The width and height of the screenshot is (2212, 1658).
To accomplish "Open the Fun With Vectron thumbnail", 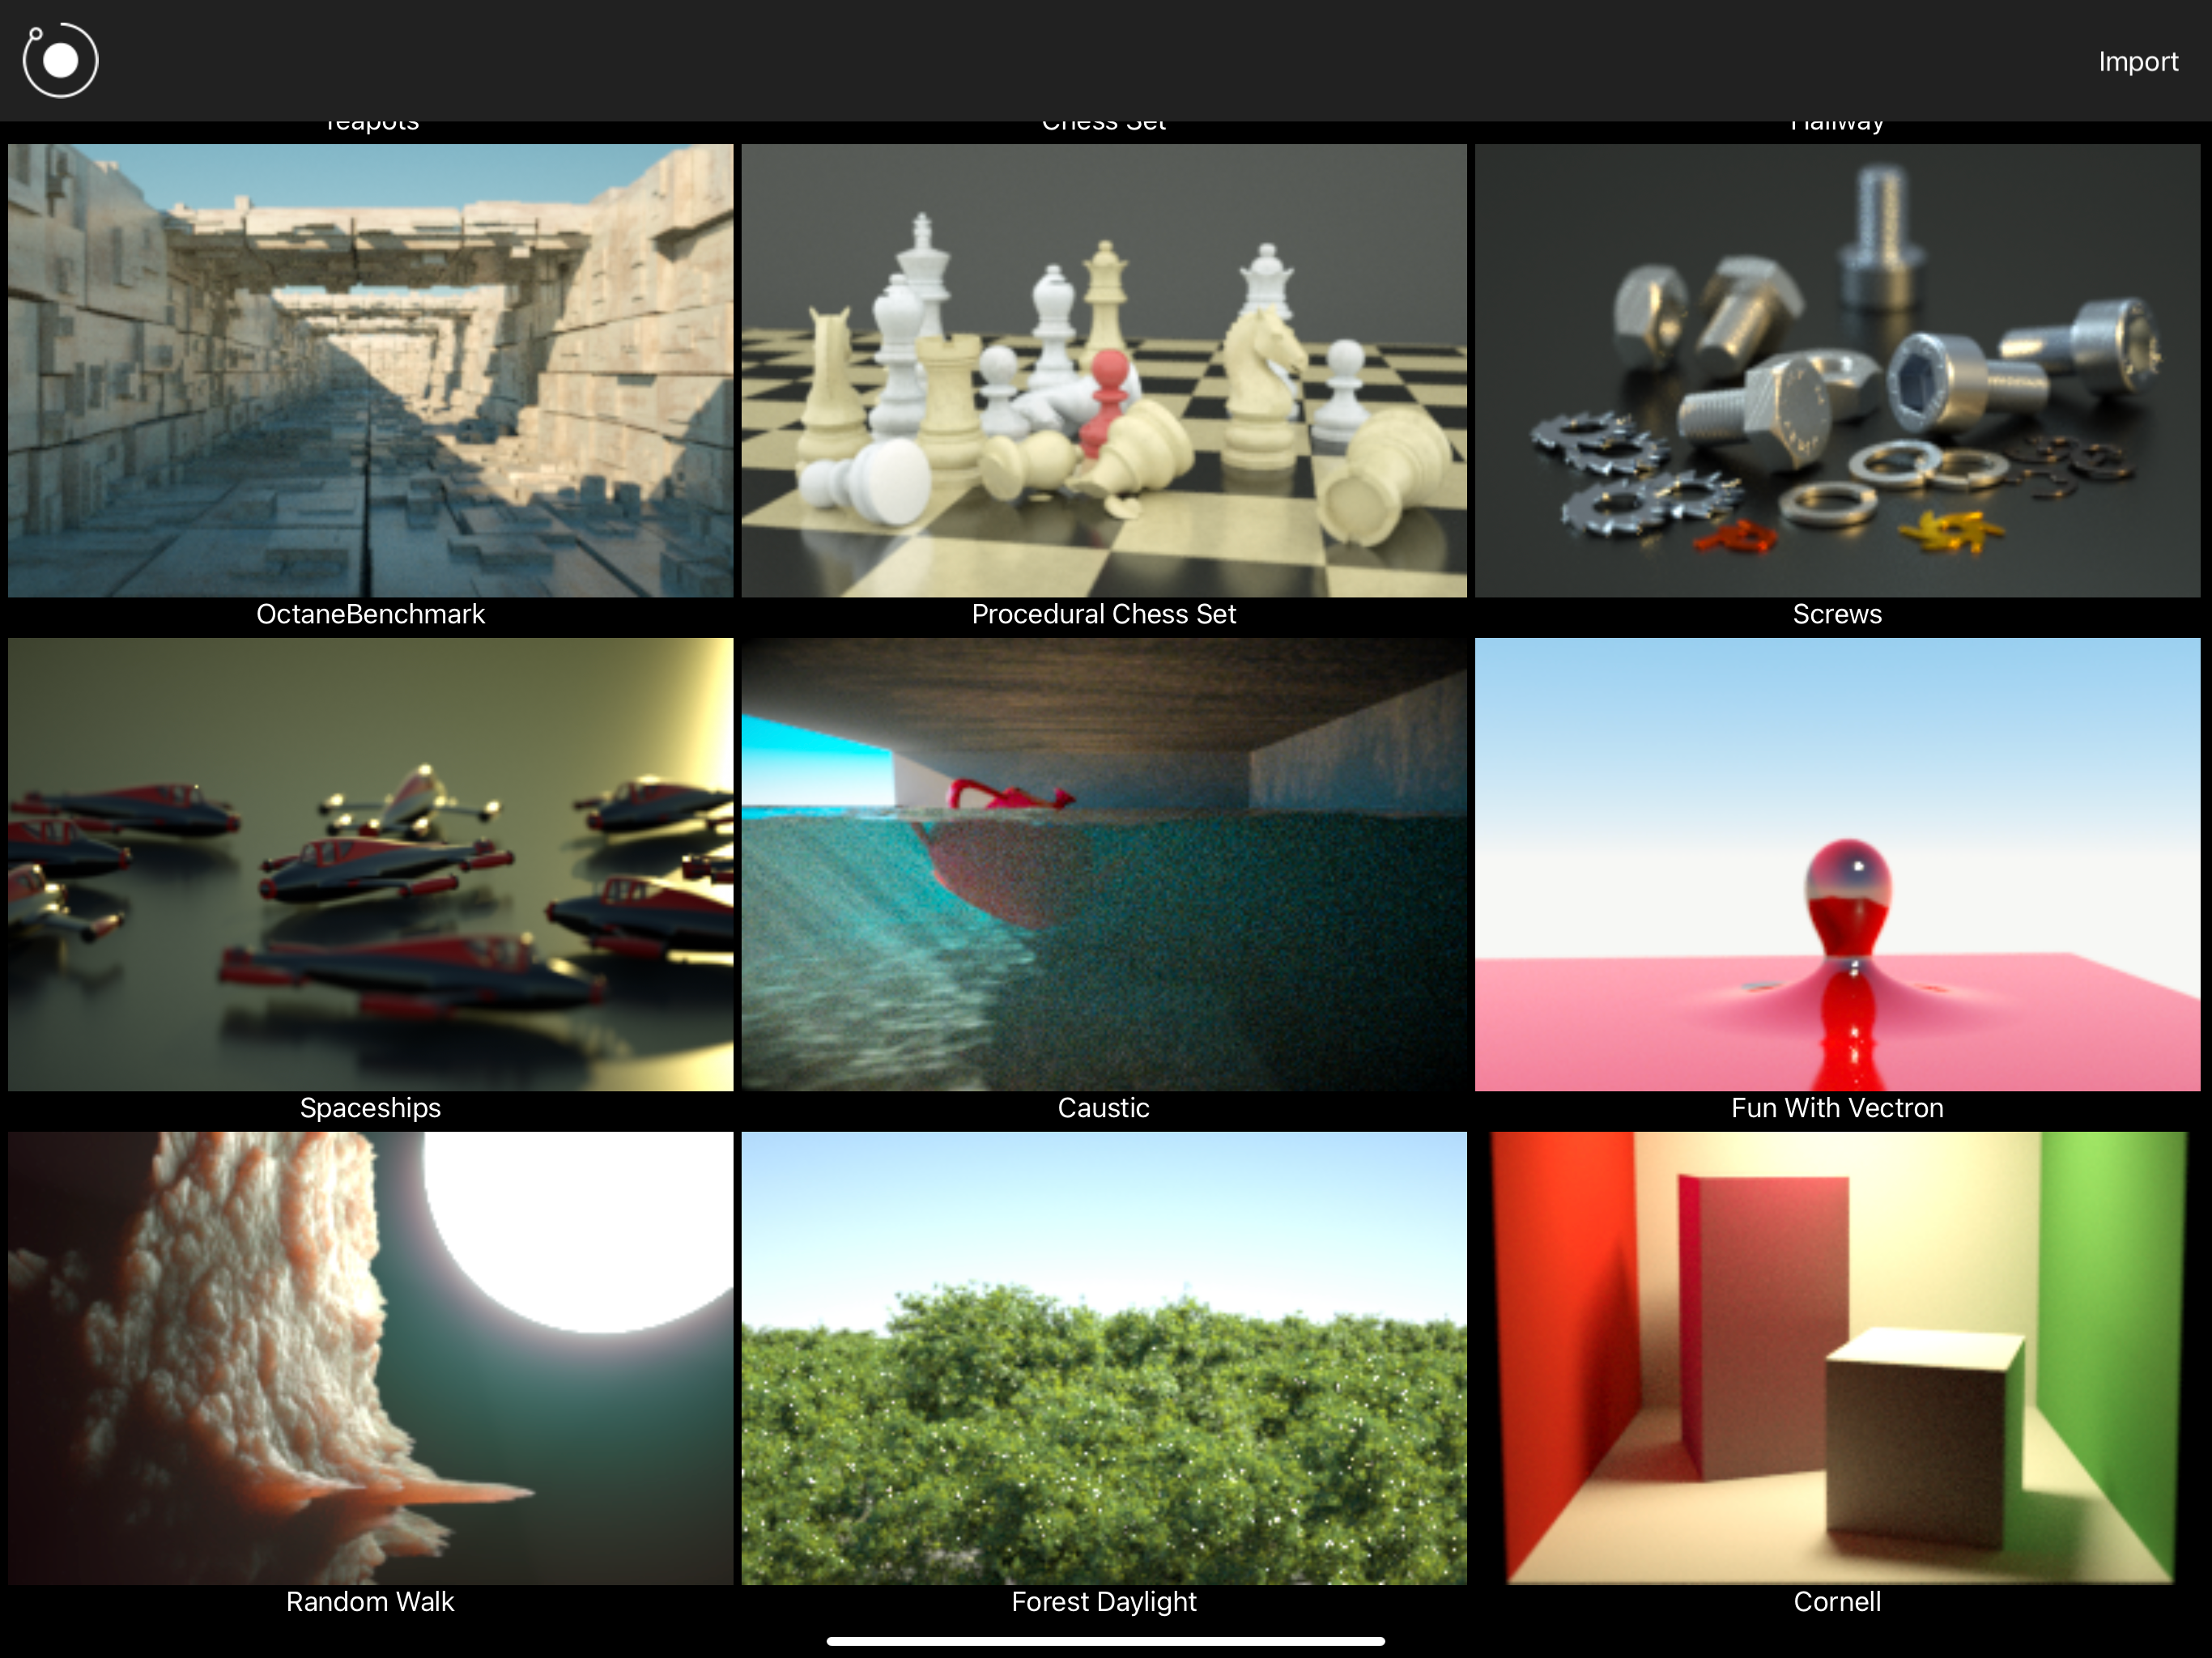I will [x=1837, y=864].
